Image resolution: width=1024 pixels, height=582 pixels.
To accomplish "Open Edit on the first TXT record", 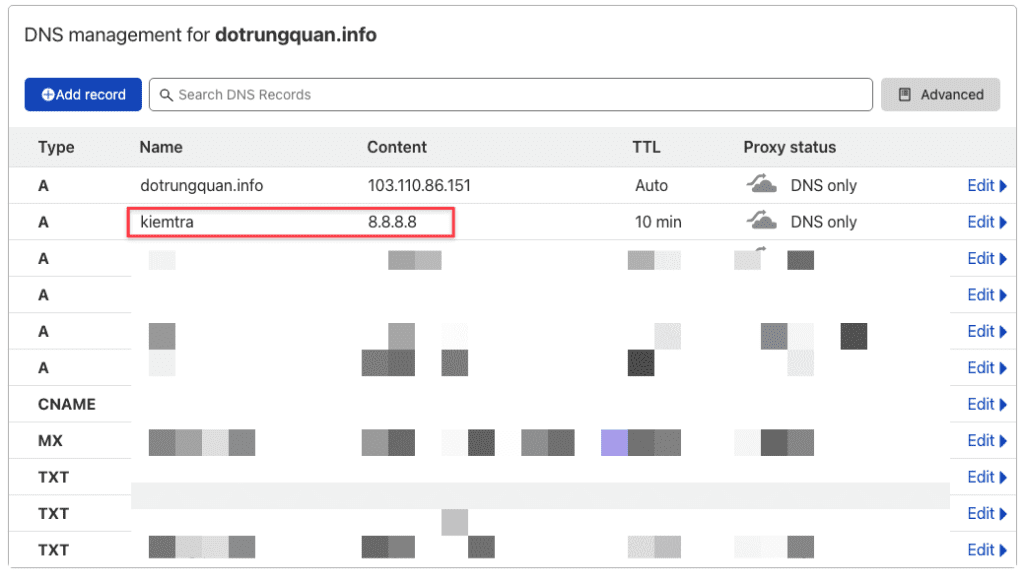I will 986,477.
